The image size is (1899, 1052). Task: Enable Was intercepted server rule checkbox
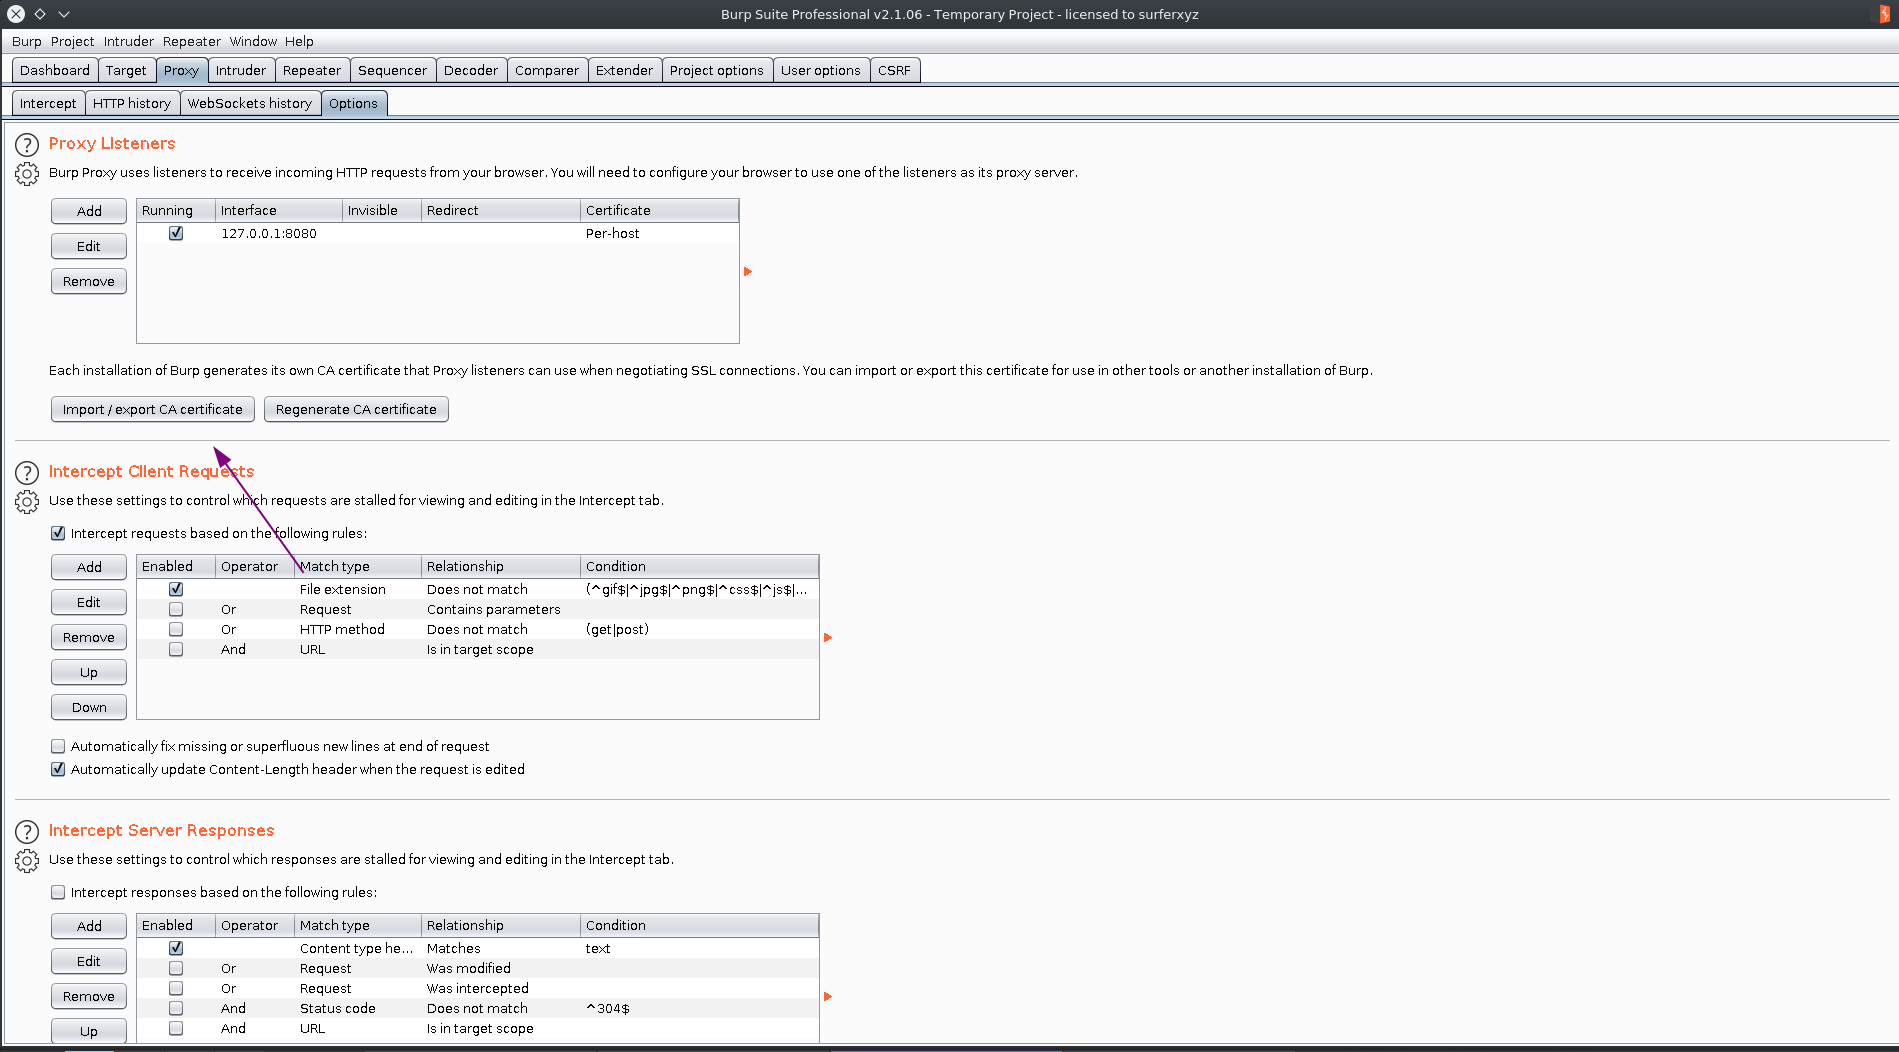[x=176, y=988]
